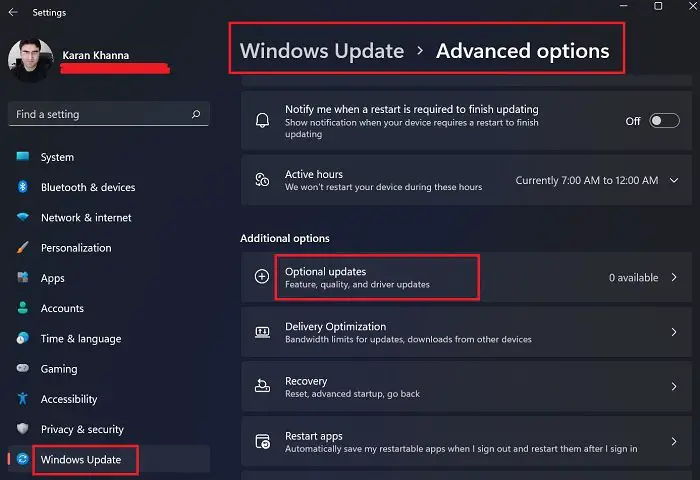Click the search magnifier icon

click(196, 114)
